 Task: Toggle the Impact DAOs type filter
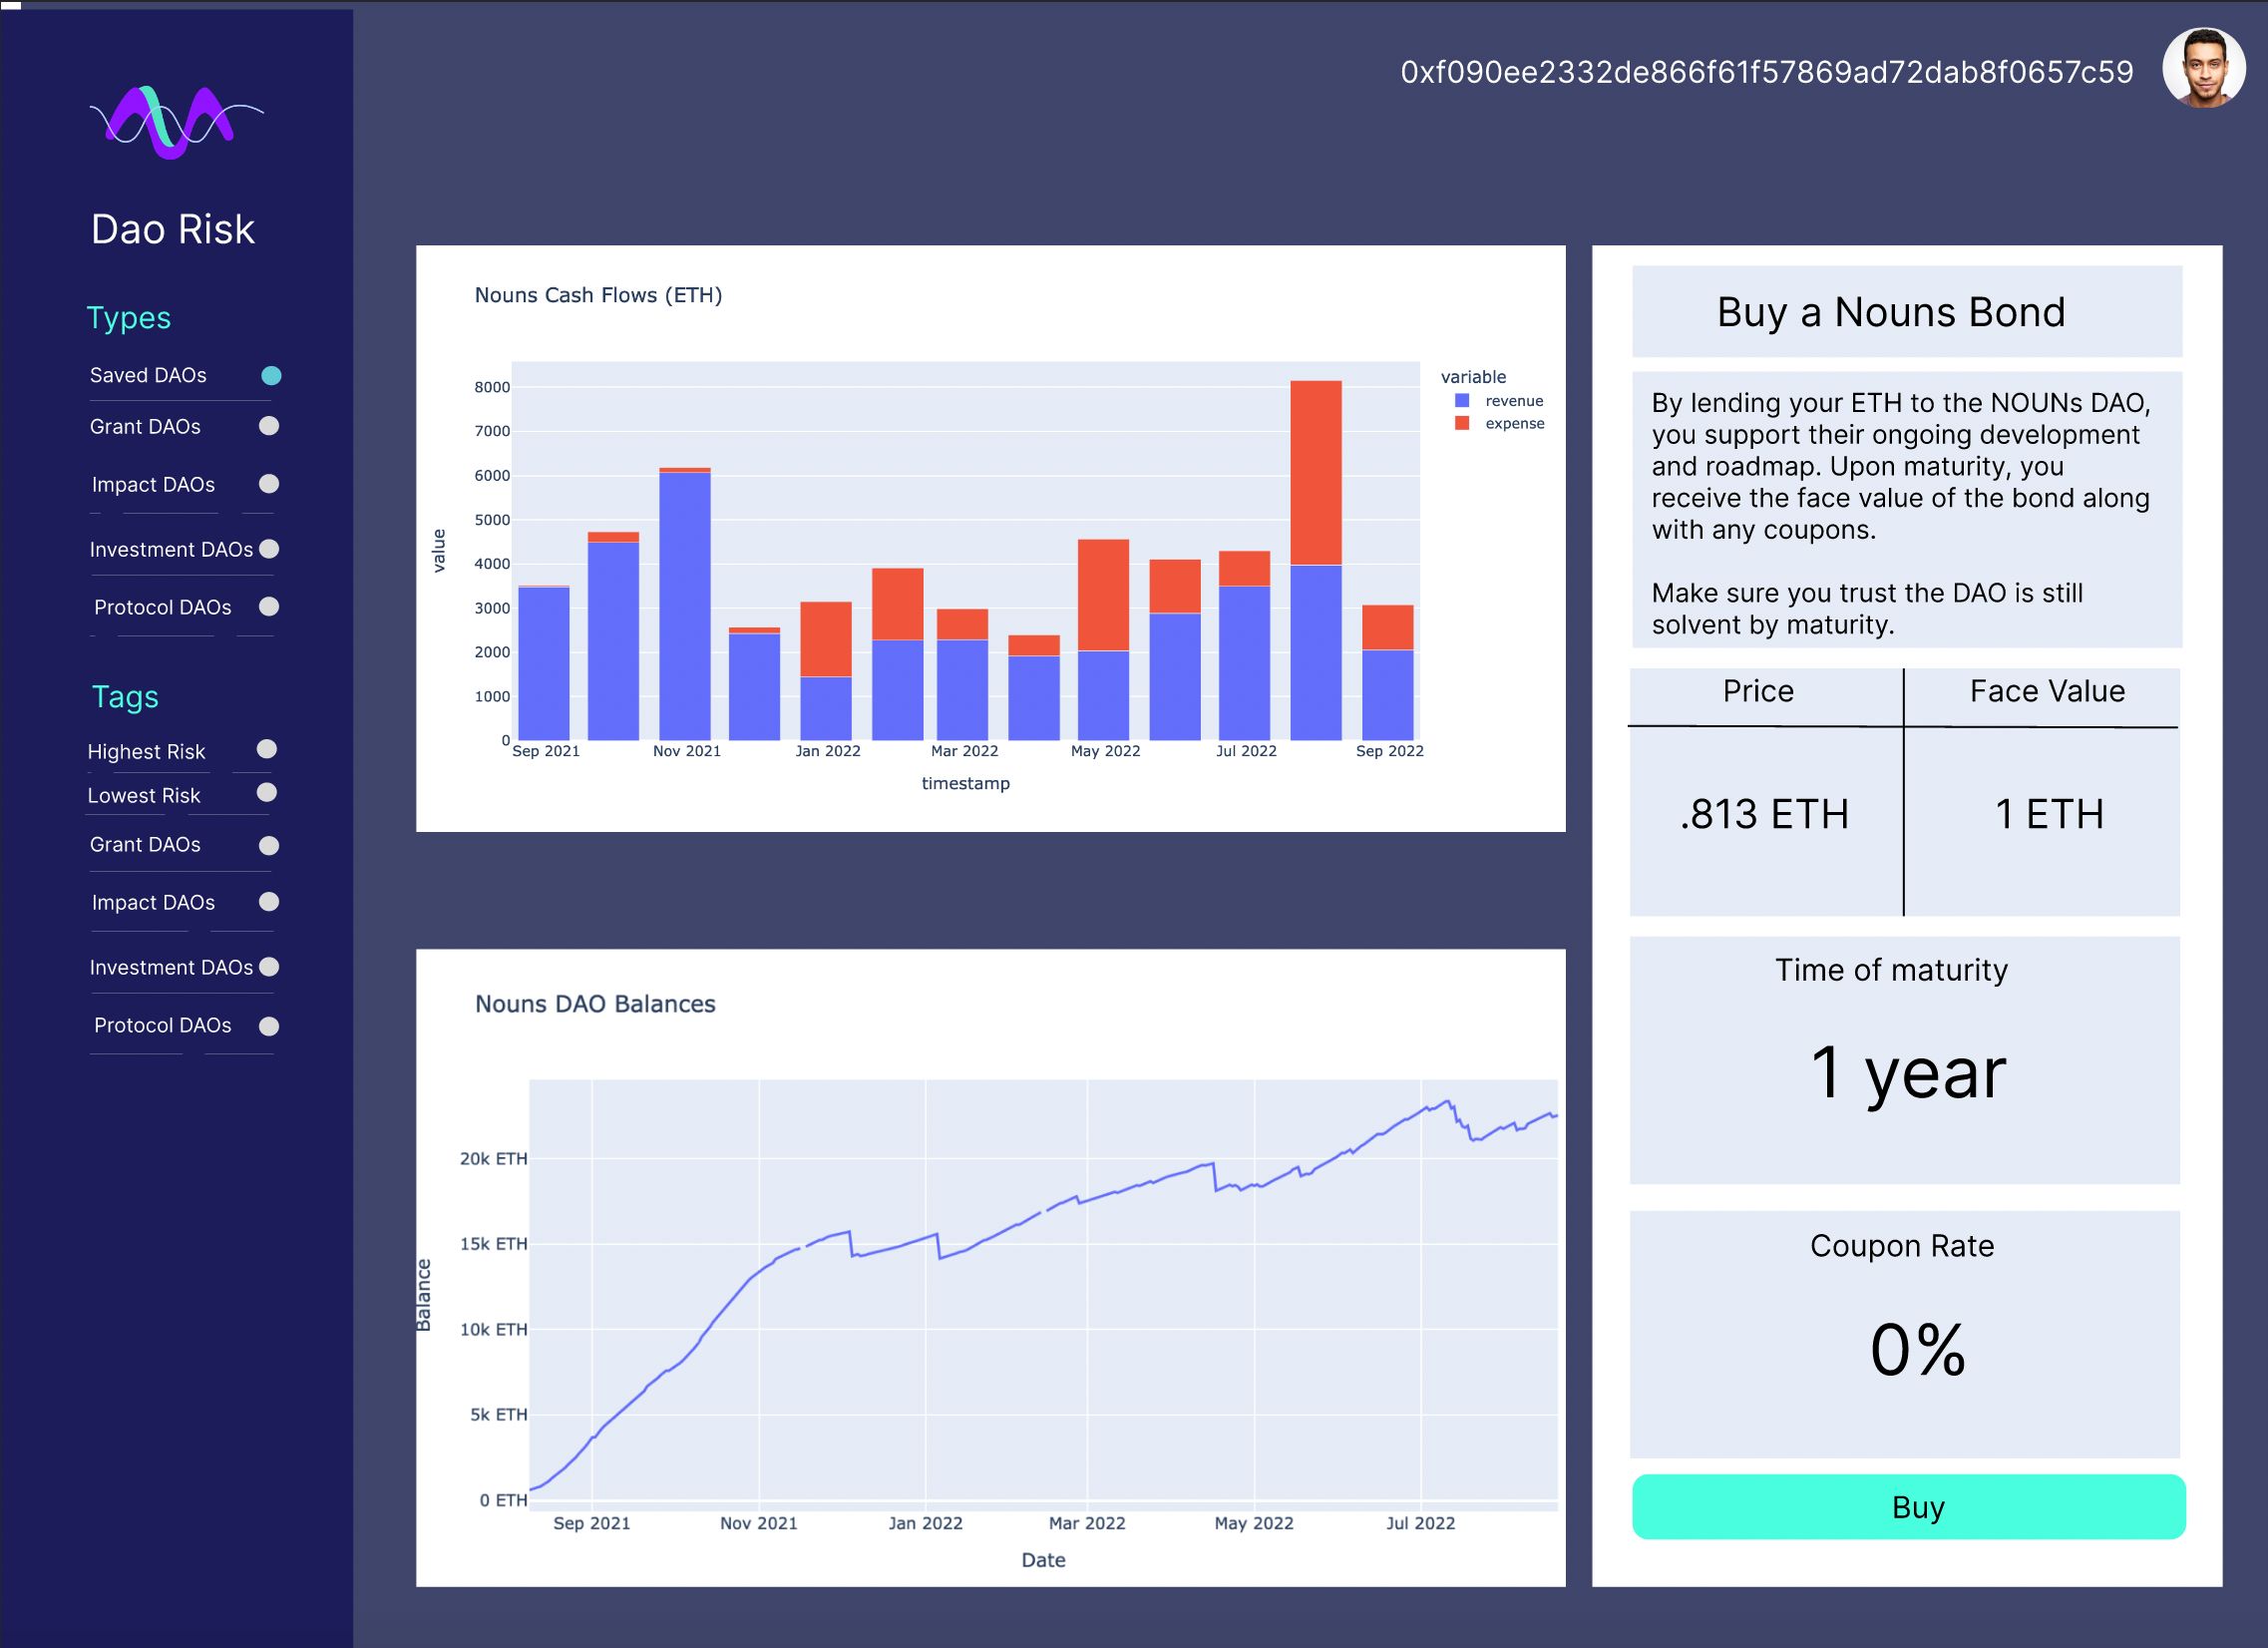click(266, 484)
